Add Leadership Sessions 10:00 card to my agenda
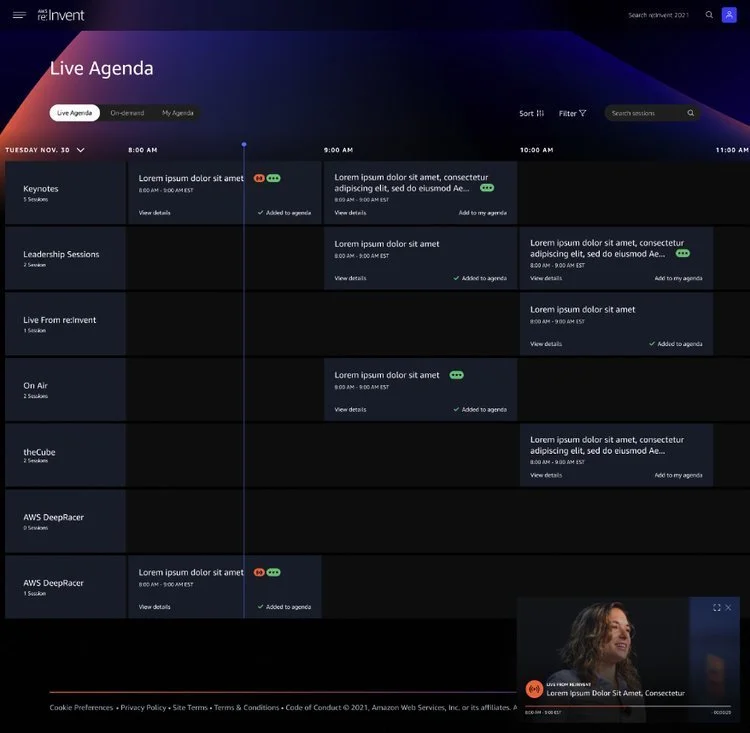The width and height of the screenshot is (750, 733). [678, 278]
